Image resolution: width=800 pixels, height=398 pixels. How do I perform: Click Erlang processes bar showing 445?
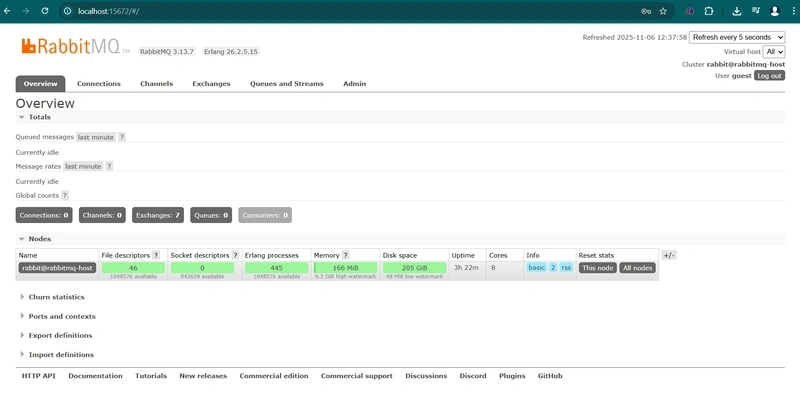coord(277,268)
